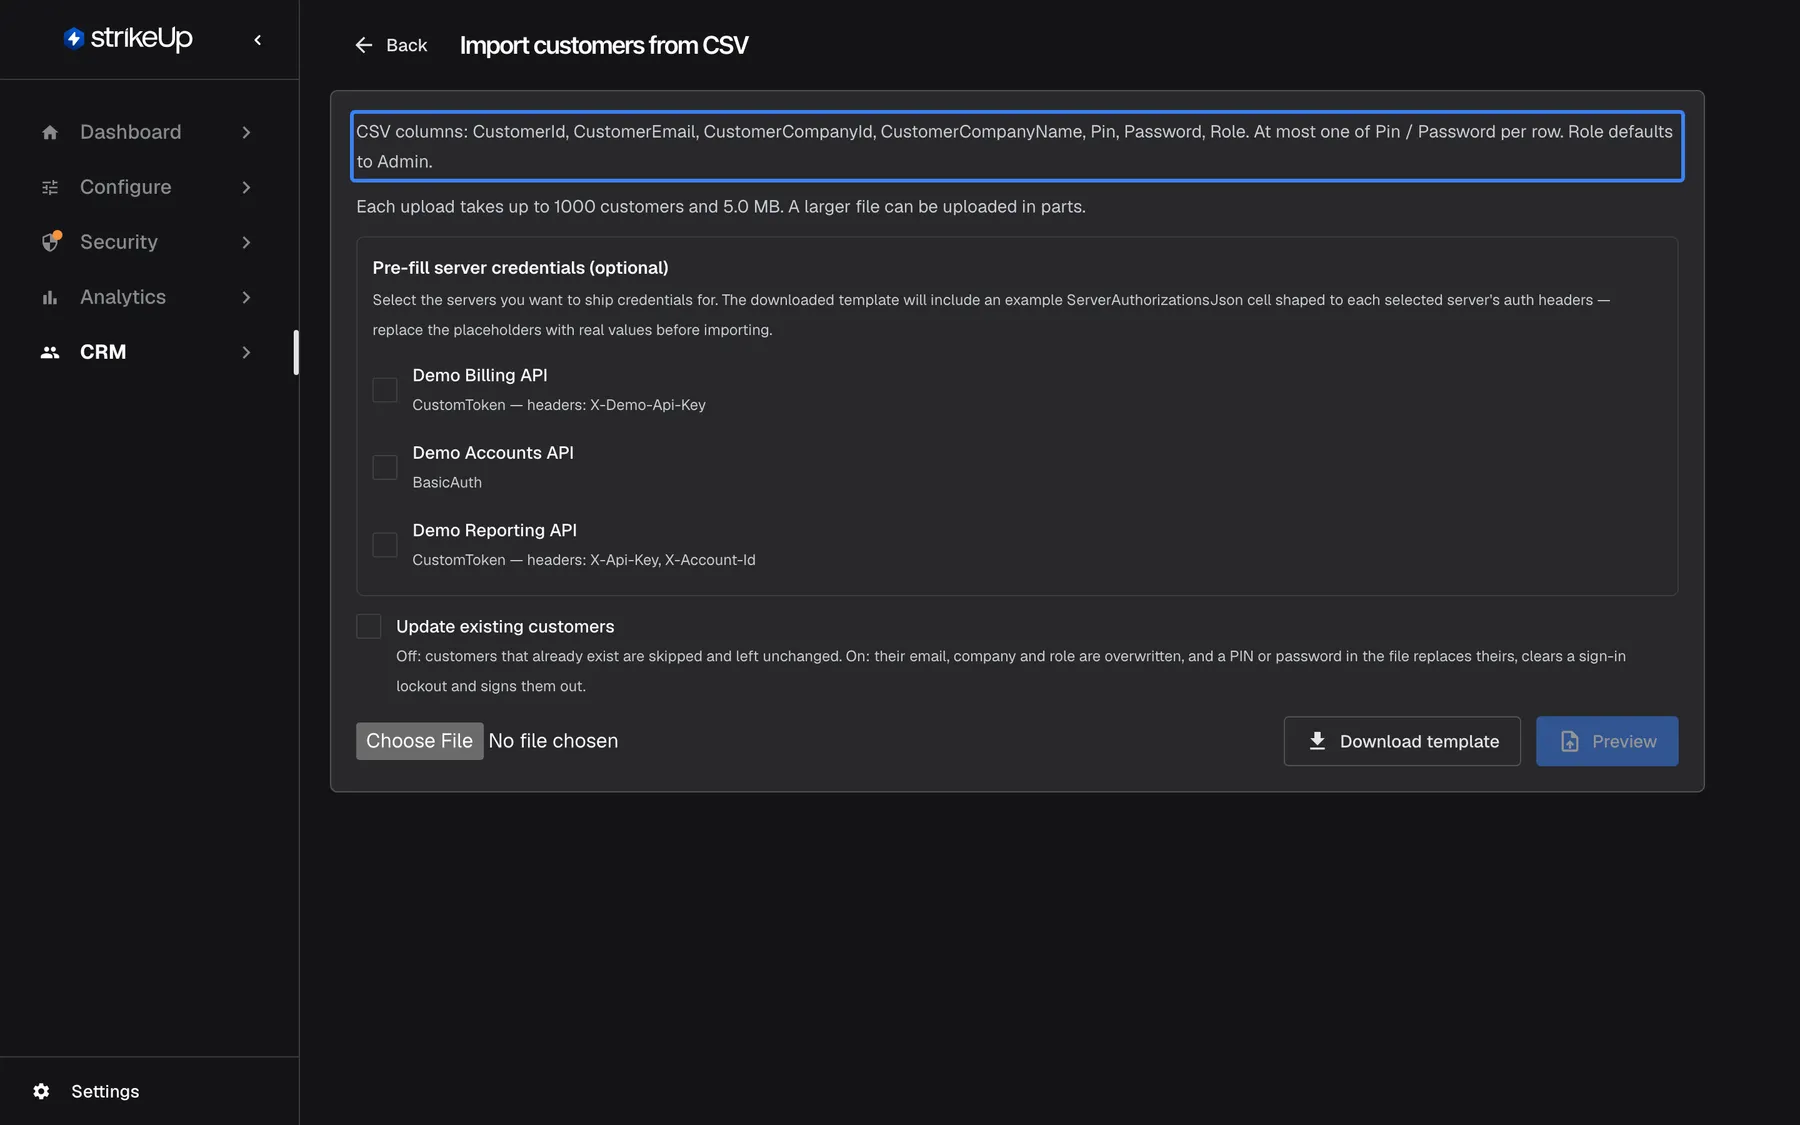This screenshot has width=1800, height=1125.
Task: Click the Analytics bar chart icon
Action: click(50, 297)
